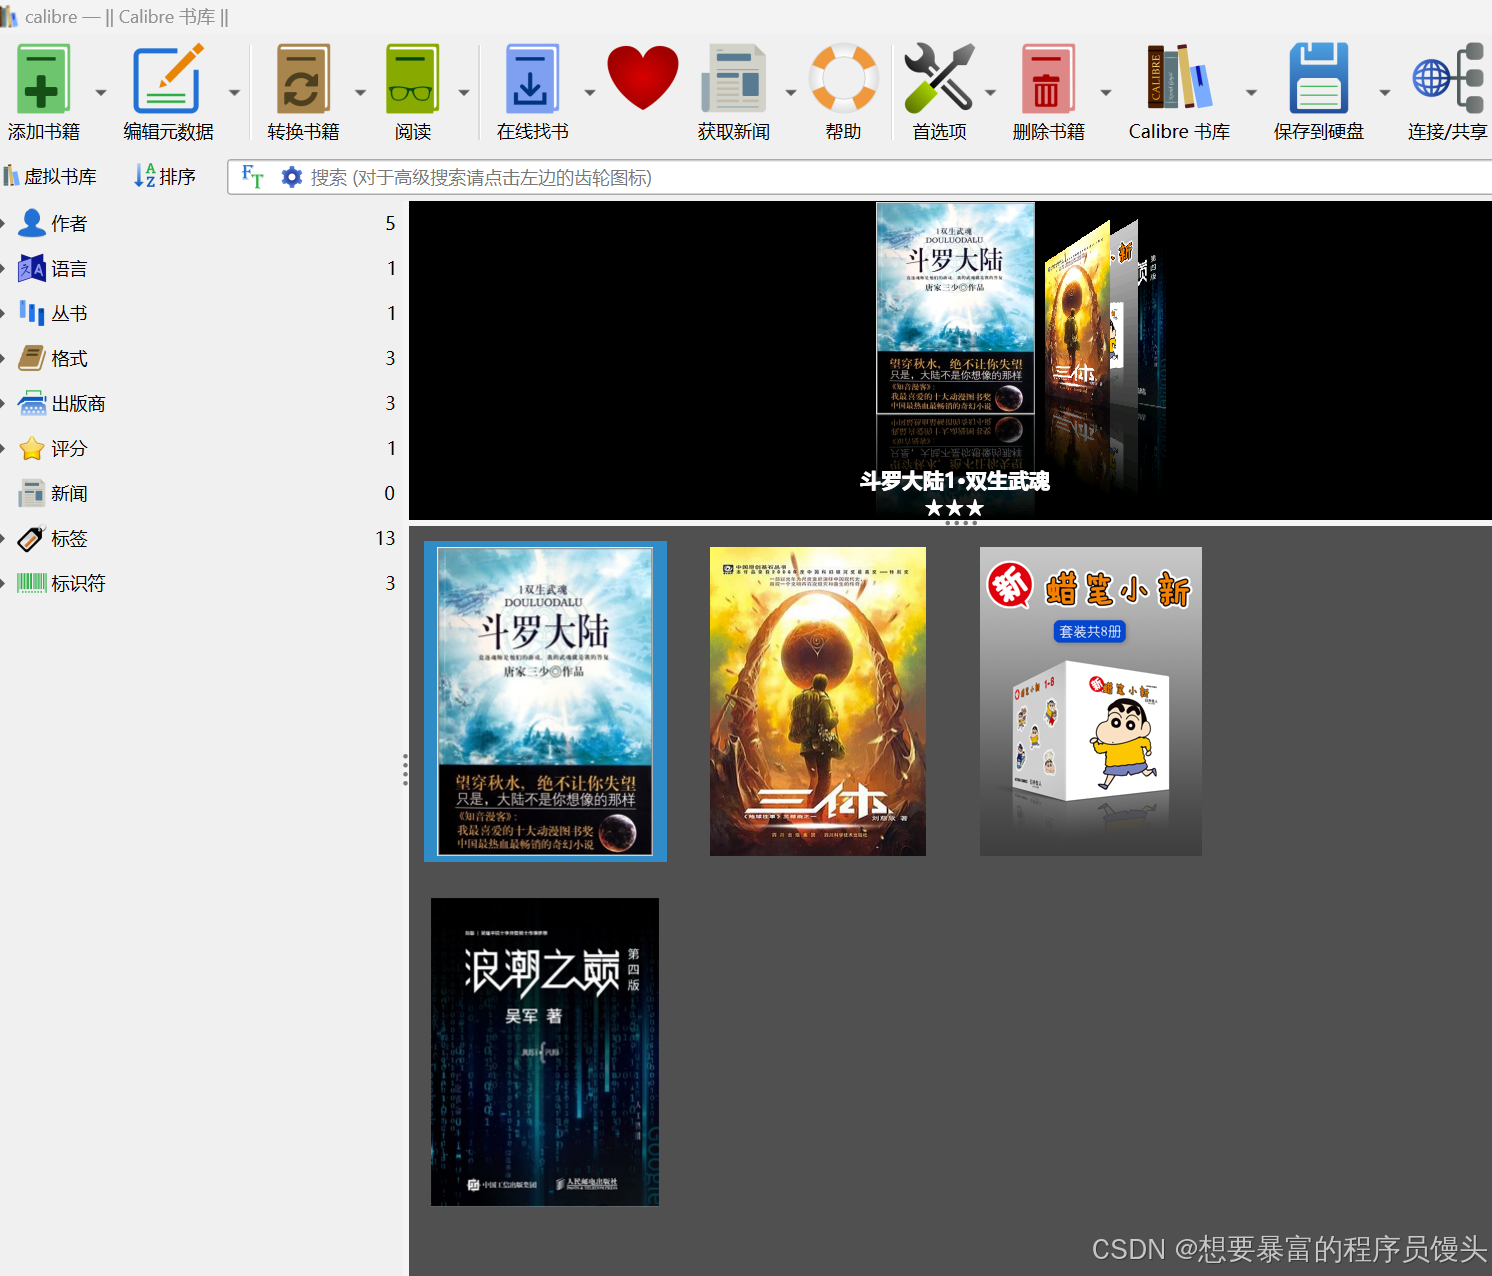
Task: Select the 三体 book cover in grid
Action: tap(817, 701)
